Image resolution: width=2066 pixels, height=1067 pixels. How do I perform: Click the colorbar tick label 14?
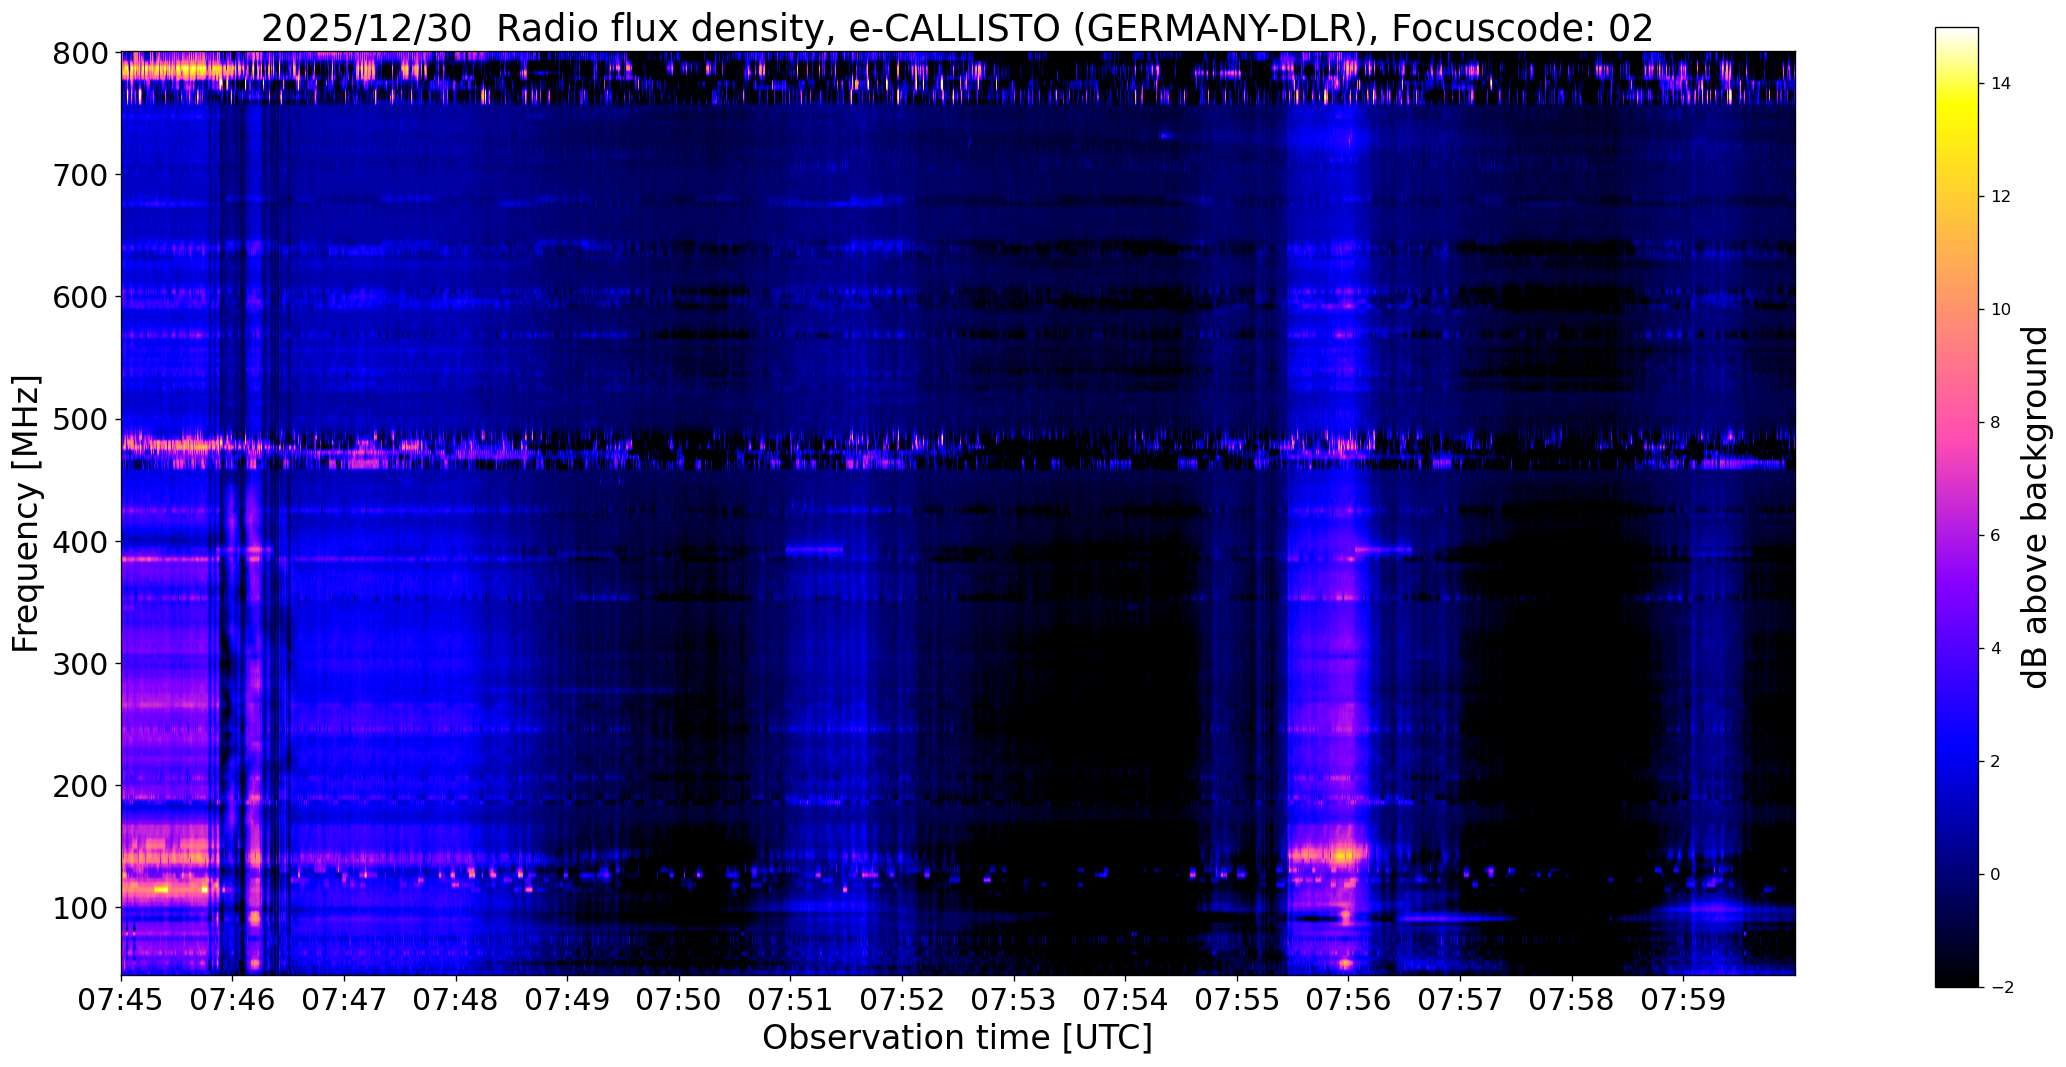2001,84
